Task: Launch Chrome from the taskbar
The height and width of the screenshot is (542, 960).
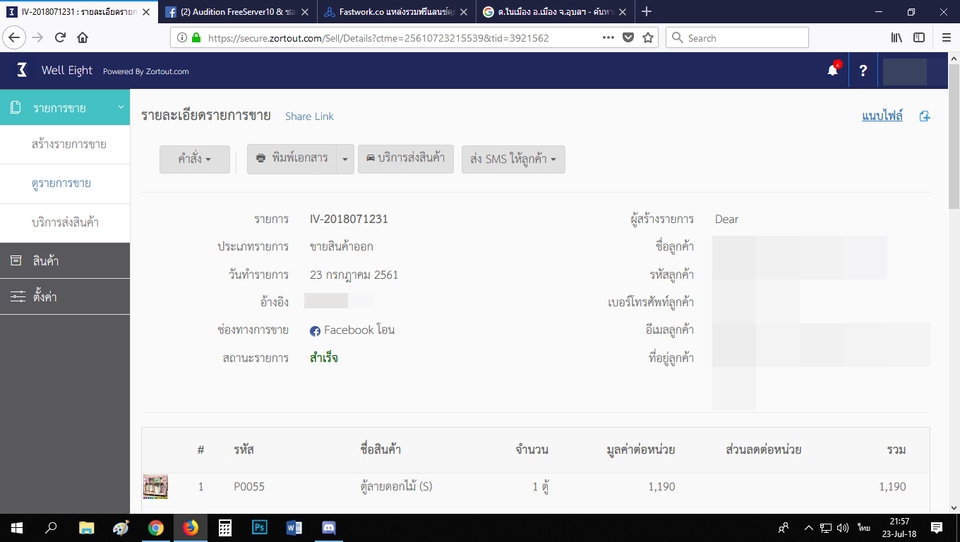Action: tap(156, 527)
